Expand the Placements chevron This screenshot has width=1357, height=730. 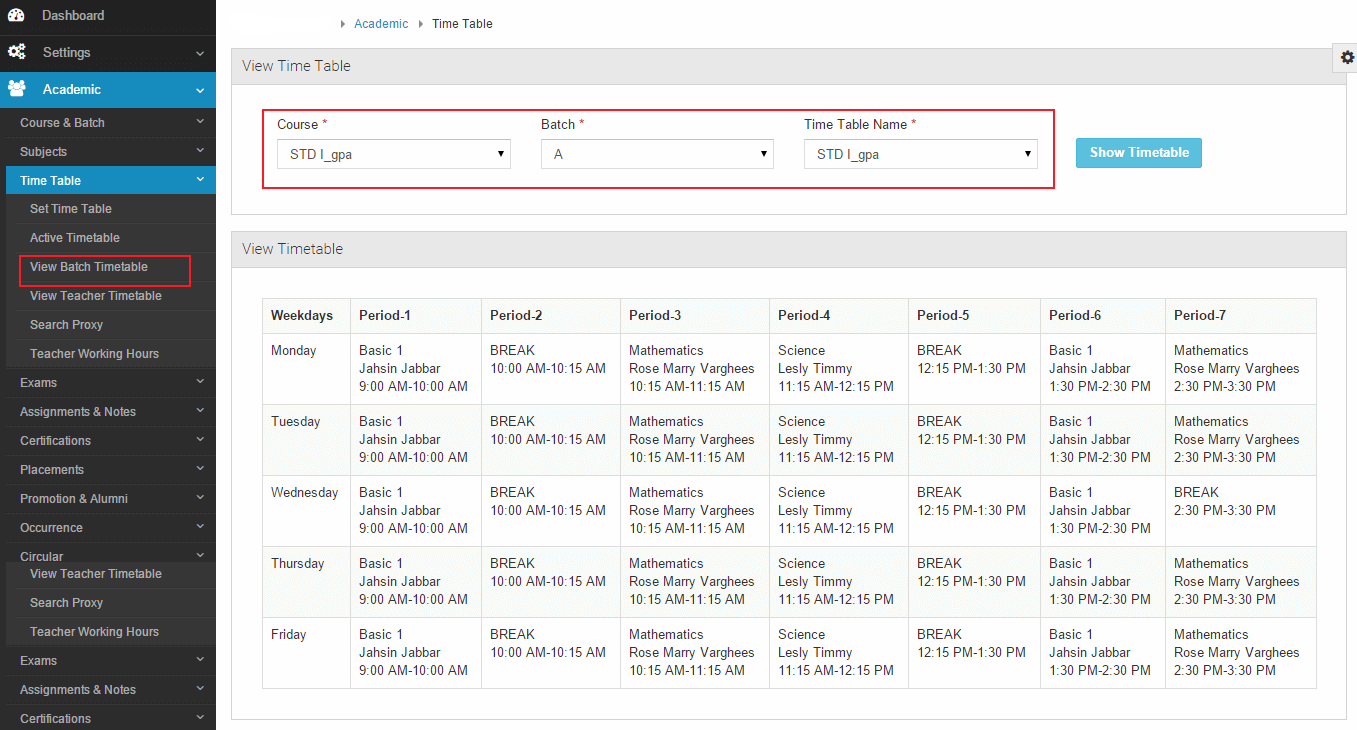pyautogui.click(x=200, y=469)
